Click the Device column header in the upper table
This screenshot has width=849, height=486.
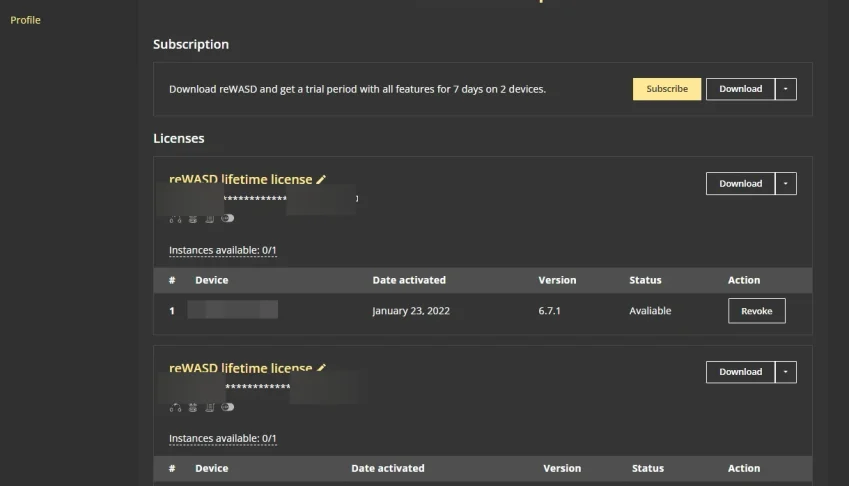tap(212, 280)
